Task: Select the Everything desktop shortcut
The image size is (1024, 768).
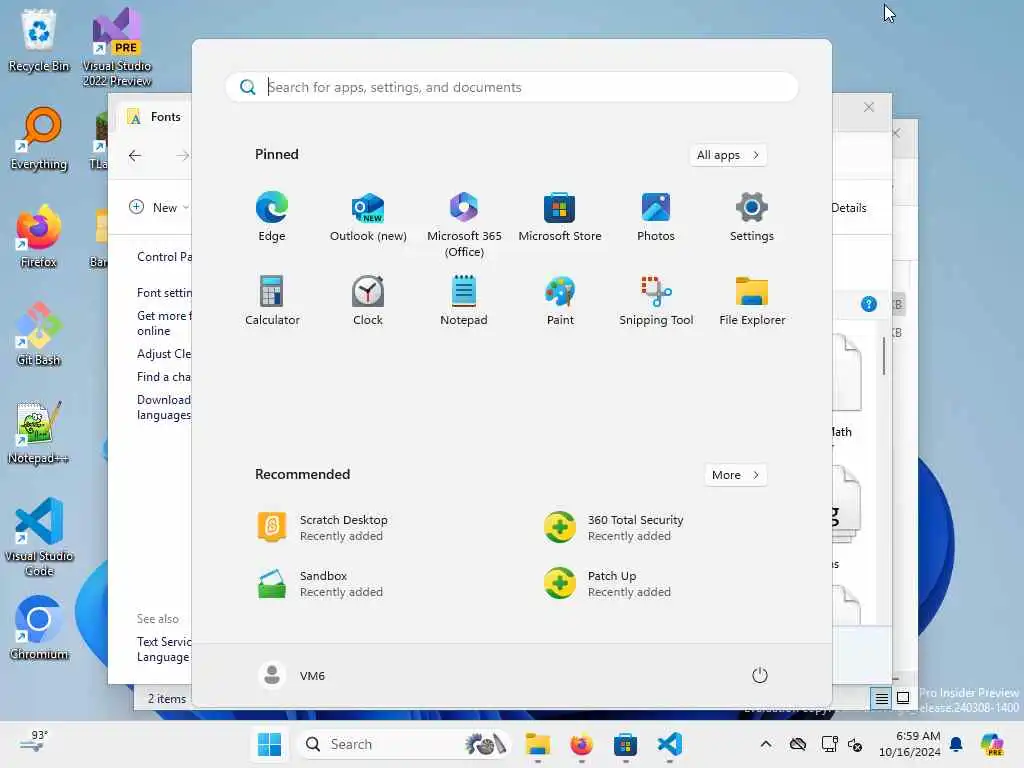Action: 39,138
